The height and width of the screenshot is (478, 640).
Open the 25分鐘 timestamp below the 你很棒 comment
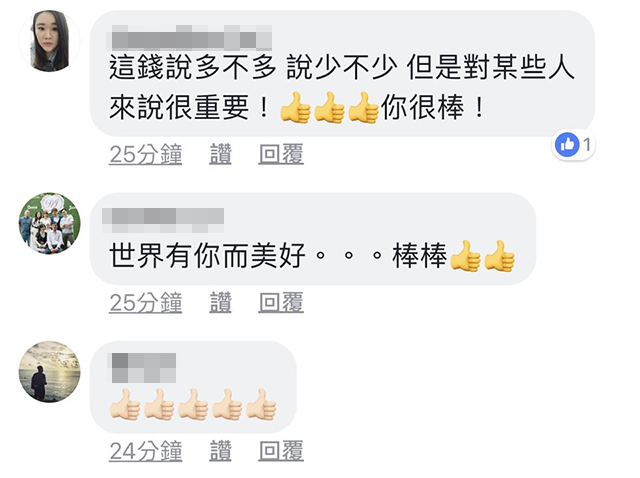tap(146, 154)
